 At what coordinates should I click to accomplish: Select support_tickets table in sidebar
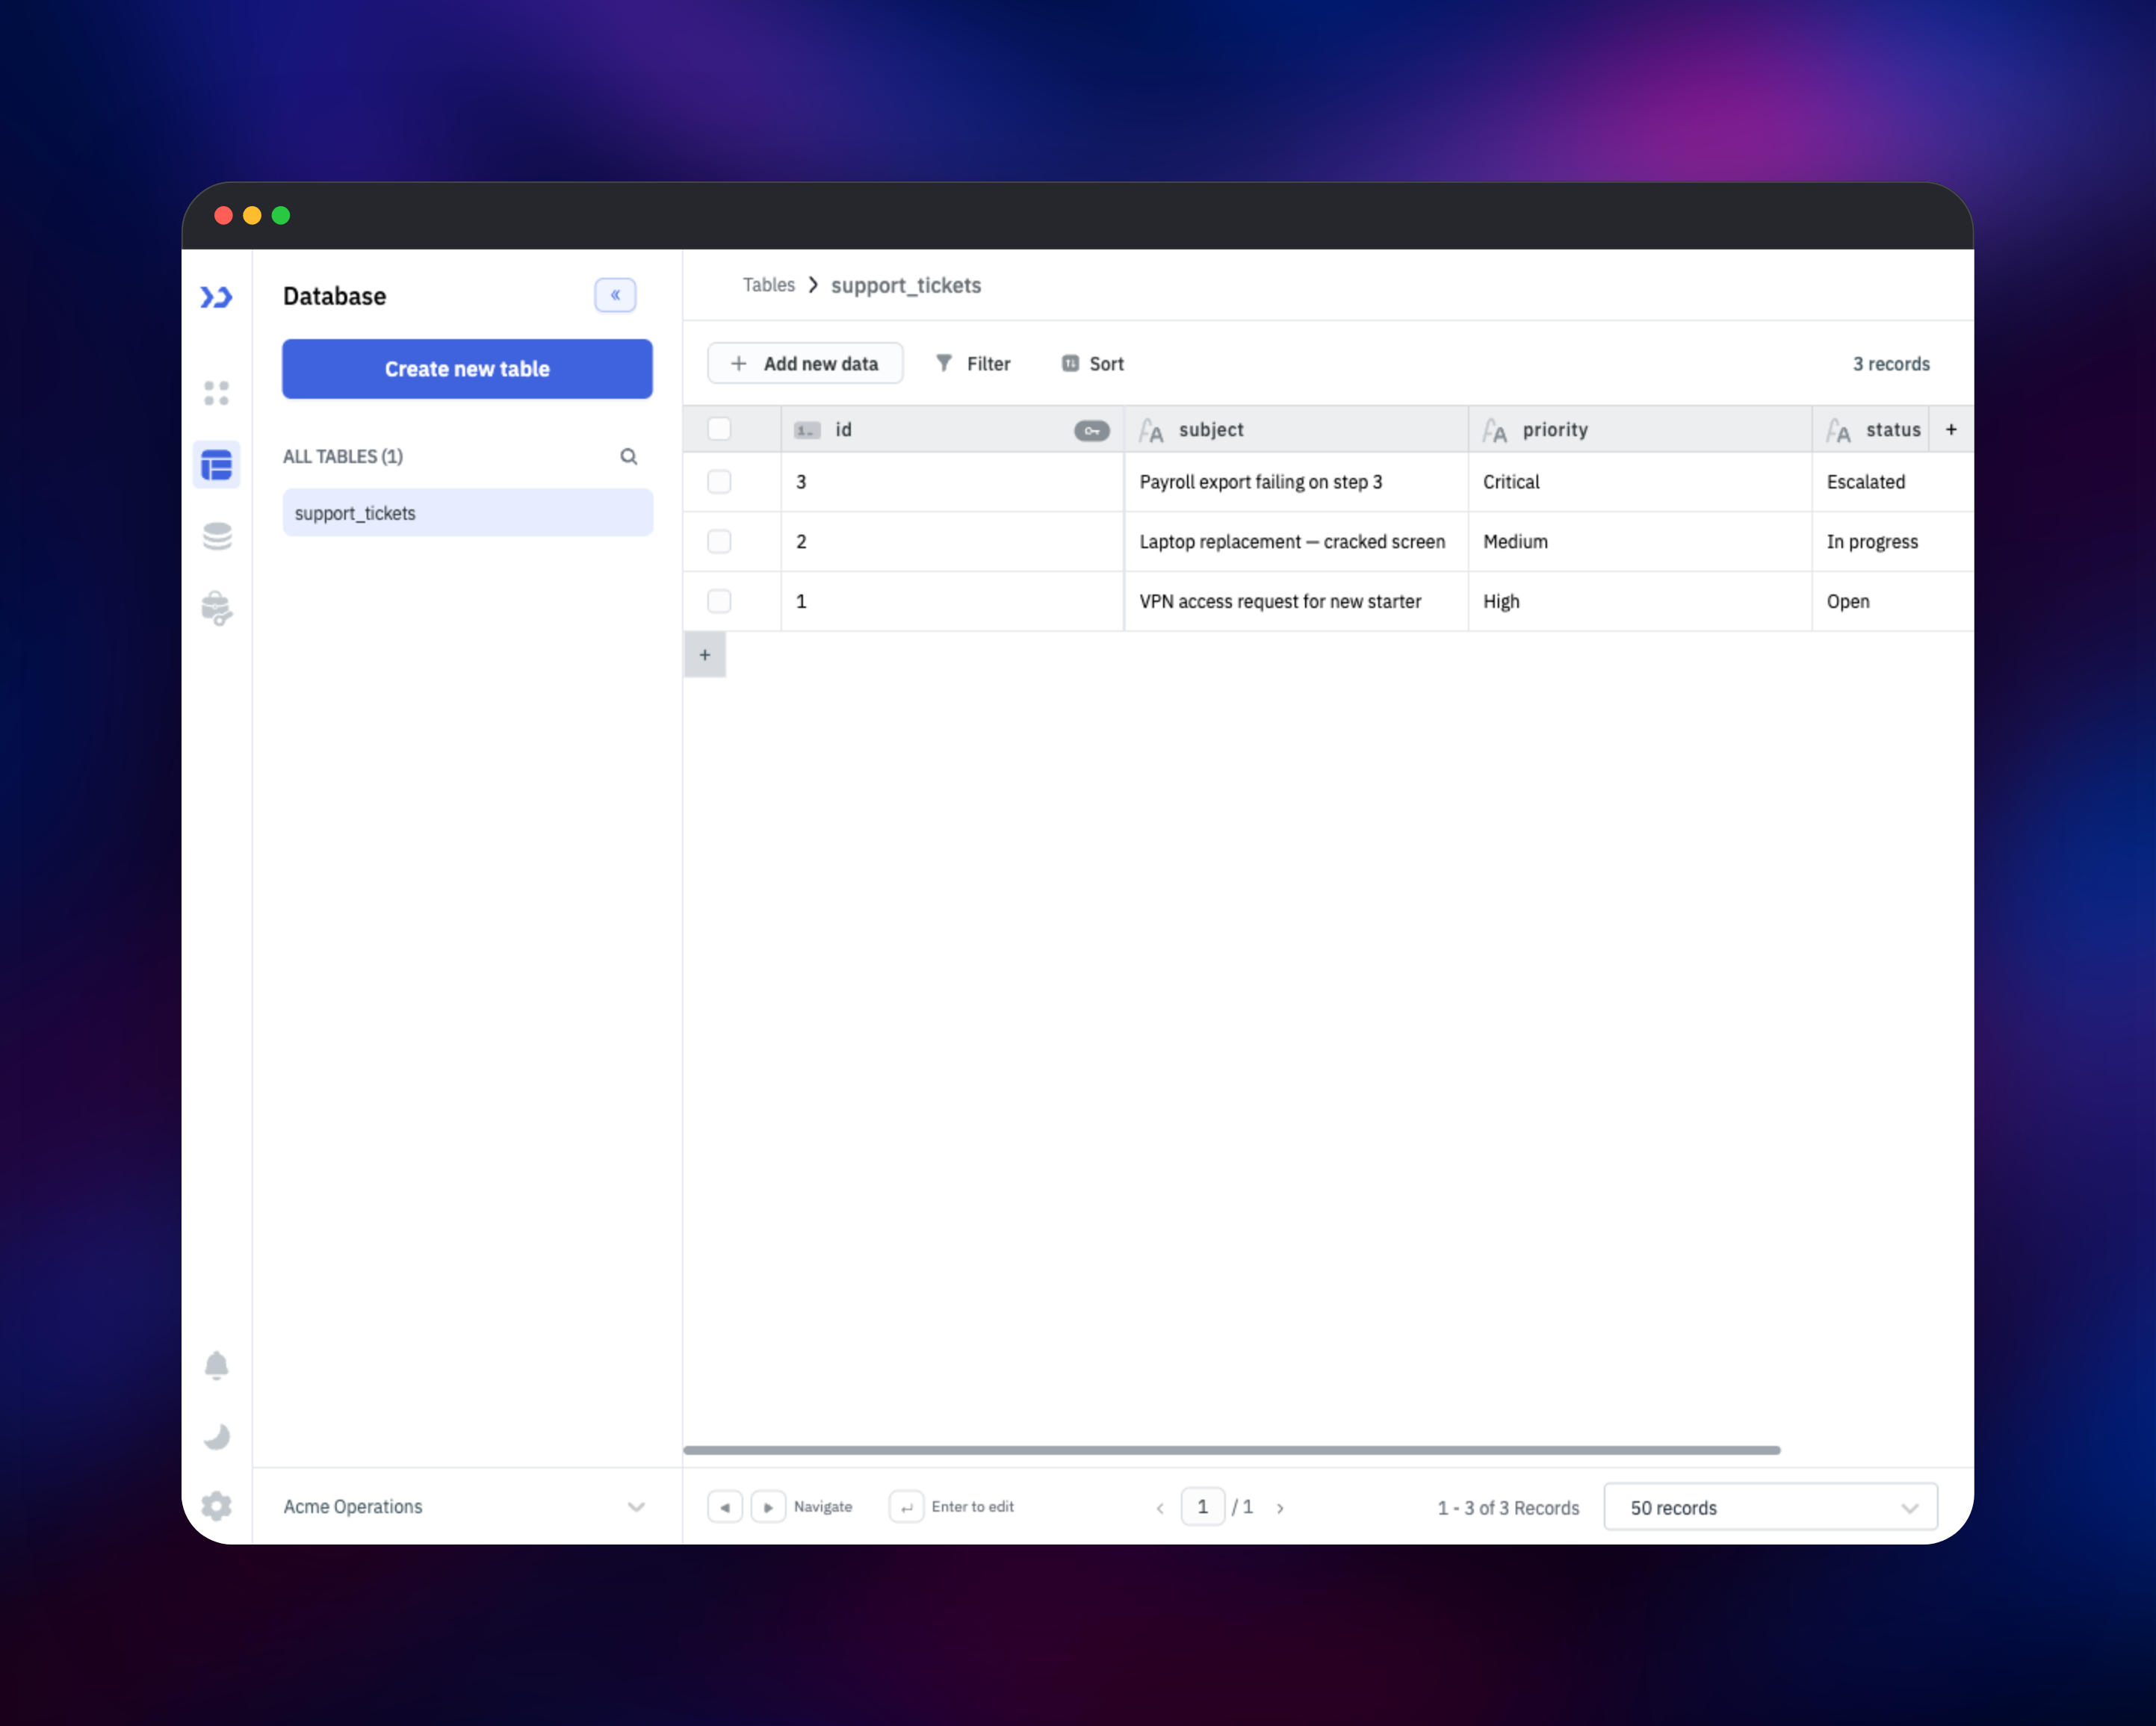(467, 513)
